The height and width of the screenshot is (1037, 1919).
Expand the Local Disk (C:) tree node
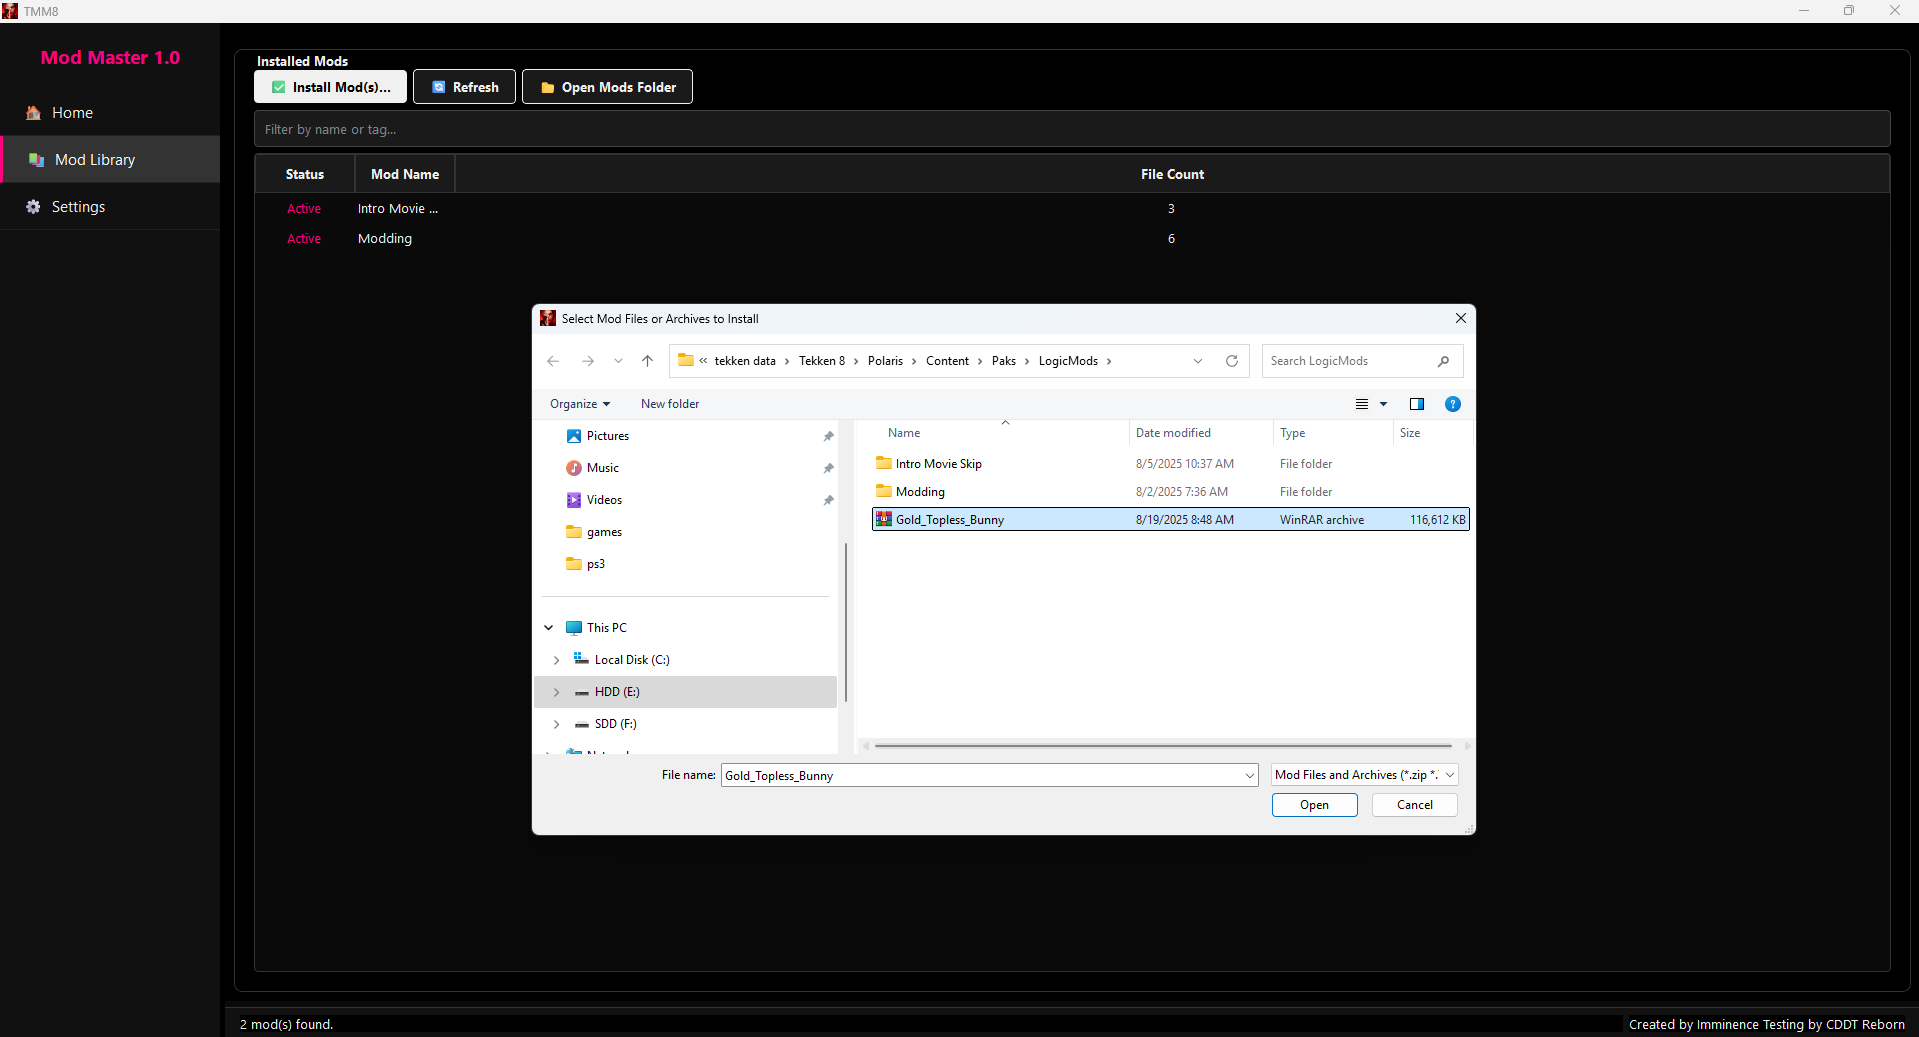(557, 660)
